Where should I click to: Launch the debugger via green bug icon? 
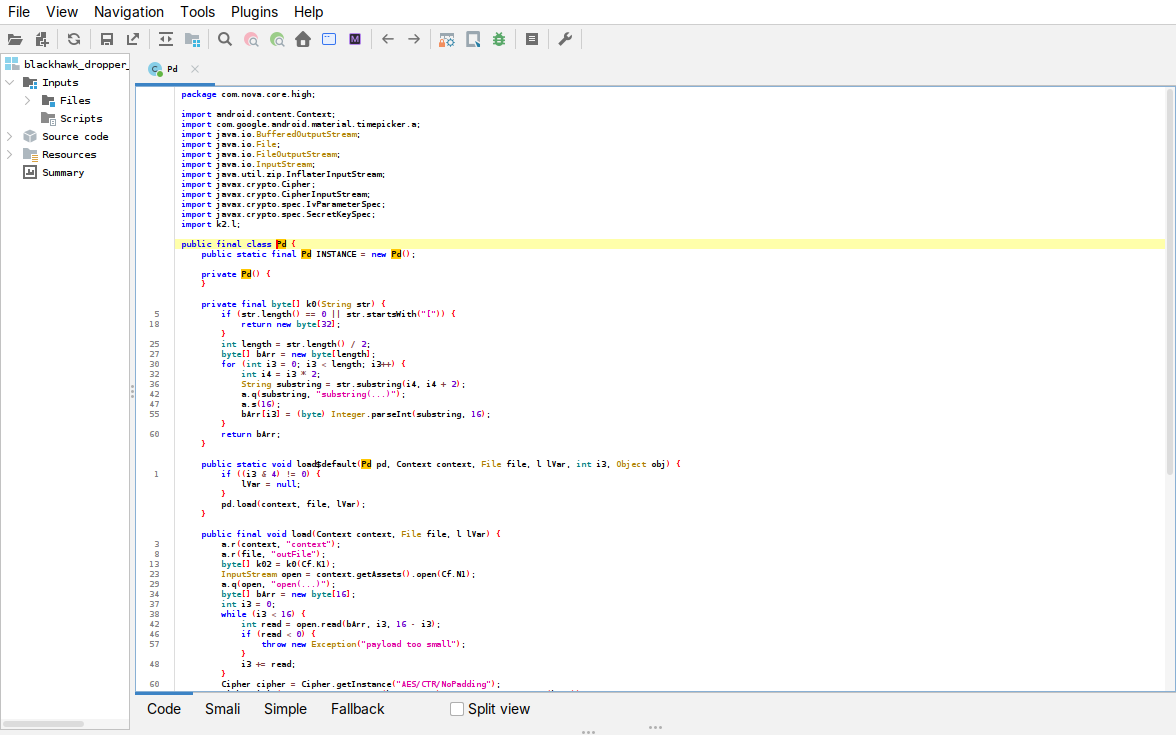[x=499, y=40]
